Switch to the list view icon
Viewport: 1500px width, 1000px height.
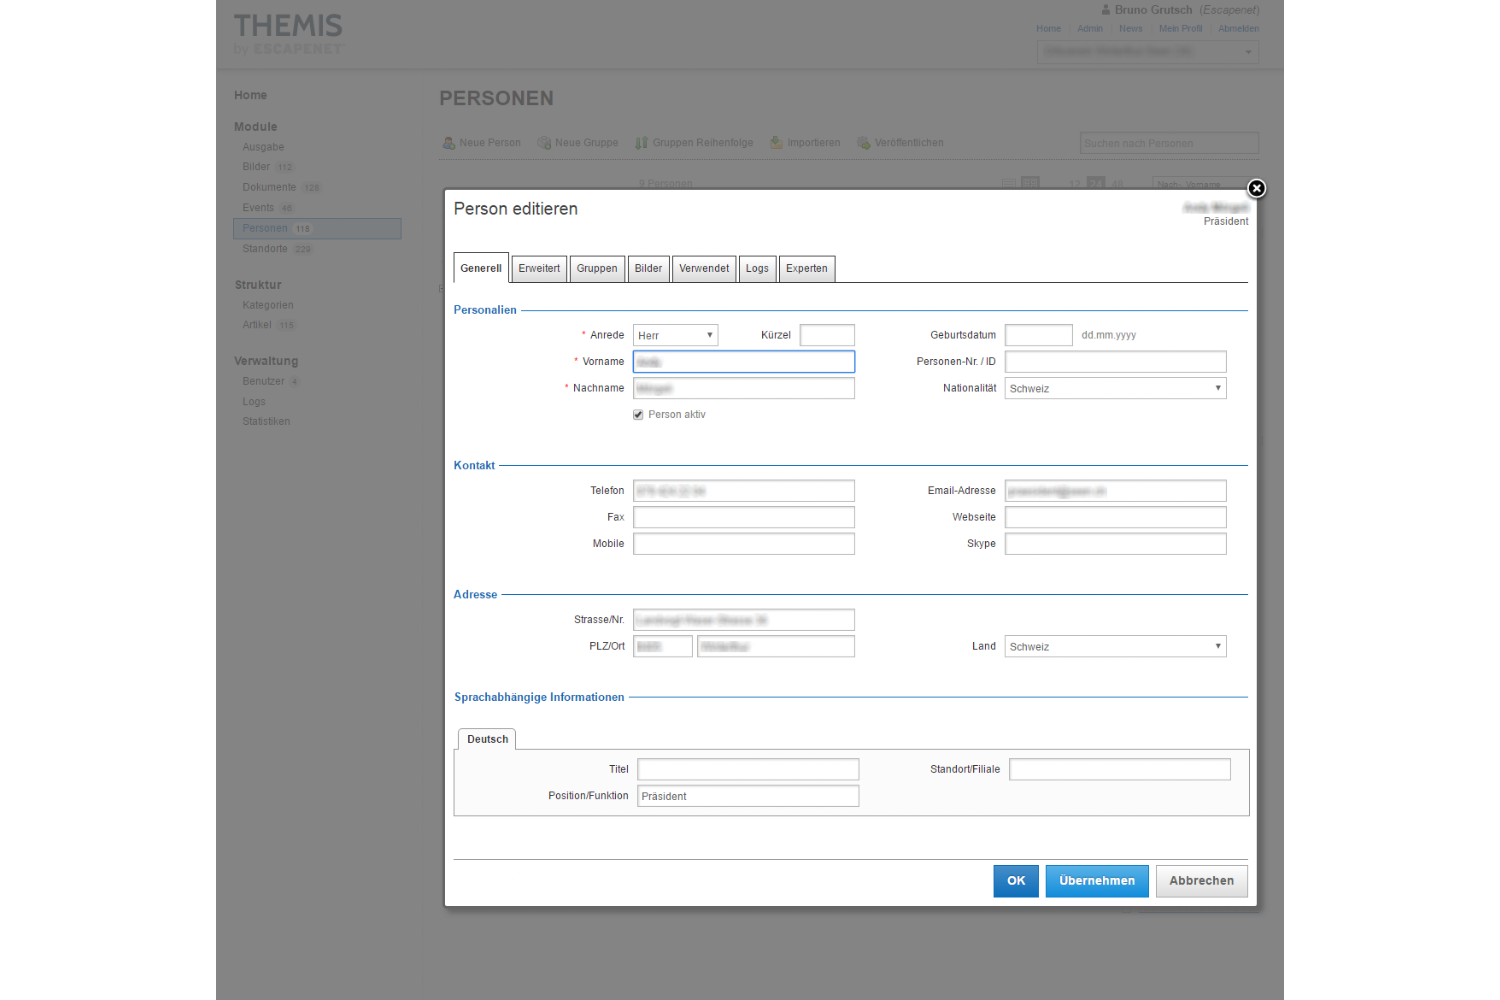[x=1010, y=183]
